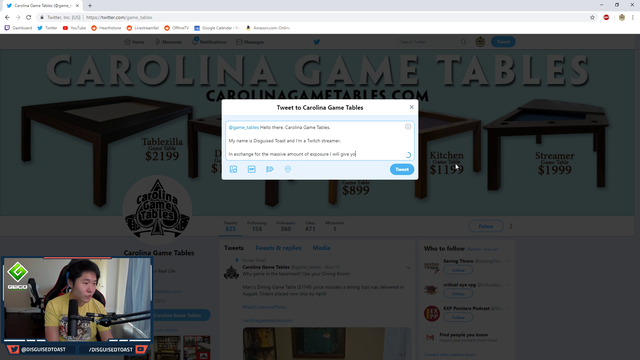Image resolution: width=640 pixels, height=360 pixels.
Task: Open a new browser tab
Action: (x=90, y=6)
